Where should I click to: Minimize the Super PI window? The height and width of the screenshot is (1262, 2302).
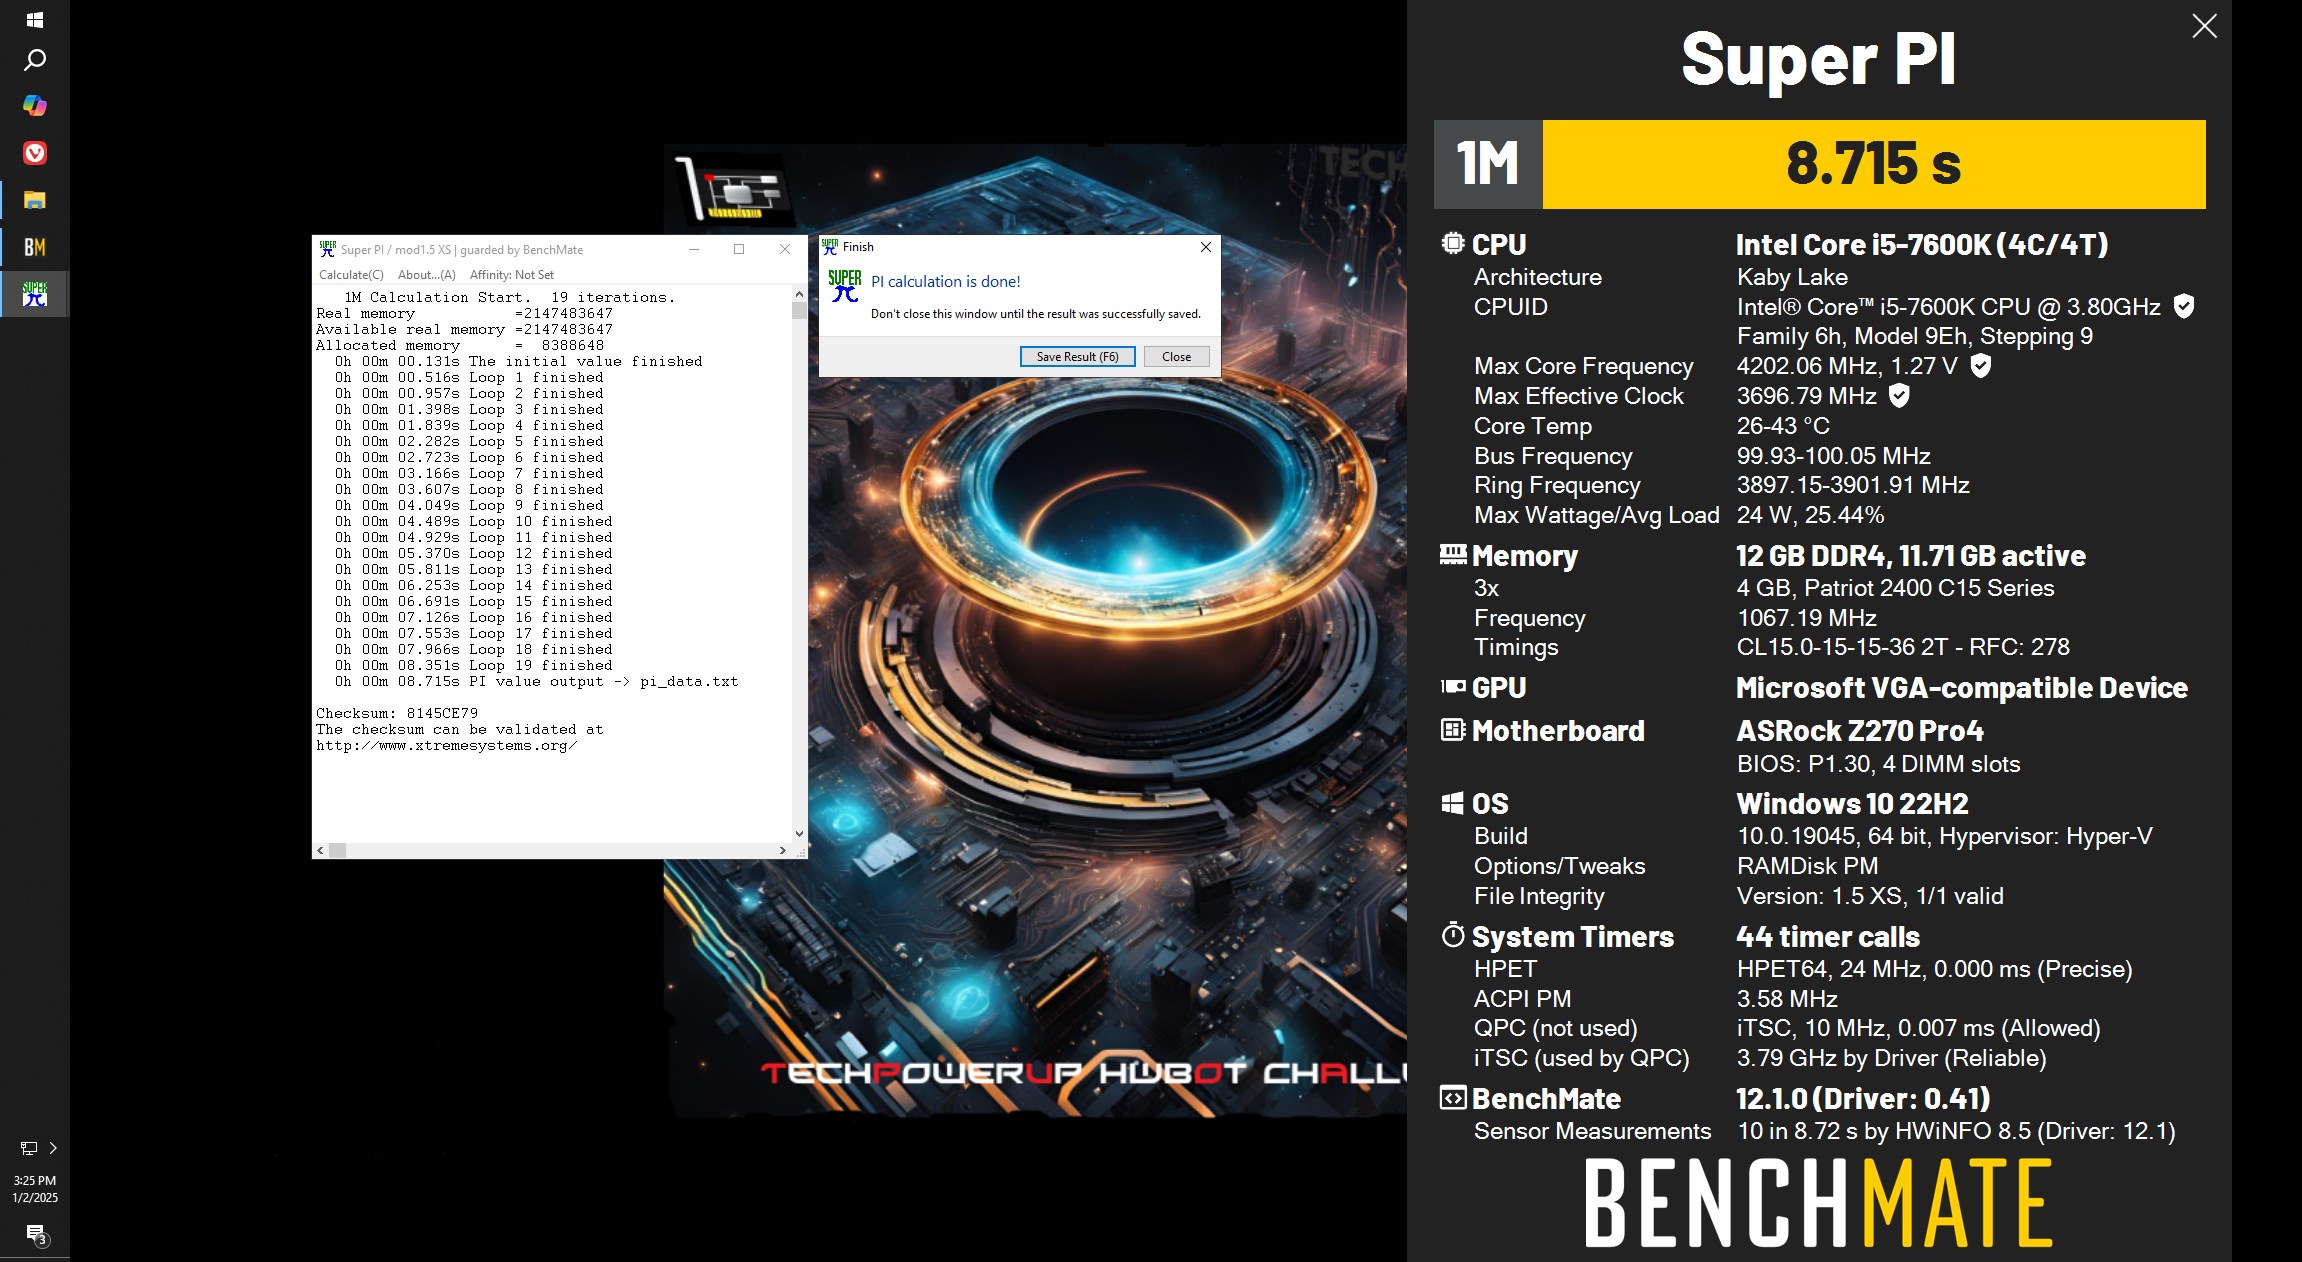[x=694, y=249]
